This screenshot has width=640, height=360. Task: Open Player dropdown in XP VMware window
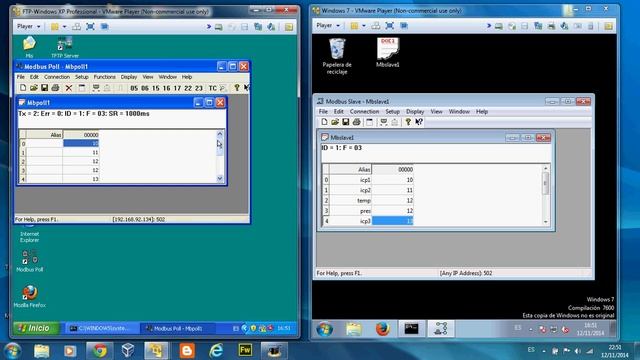pyautogui.click(x=29, y=27)
